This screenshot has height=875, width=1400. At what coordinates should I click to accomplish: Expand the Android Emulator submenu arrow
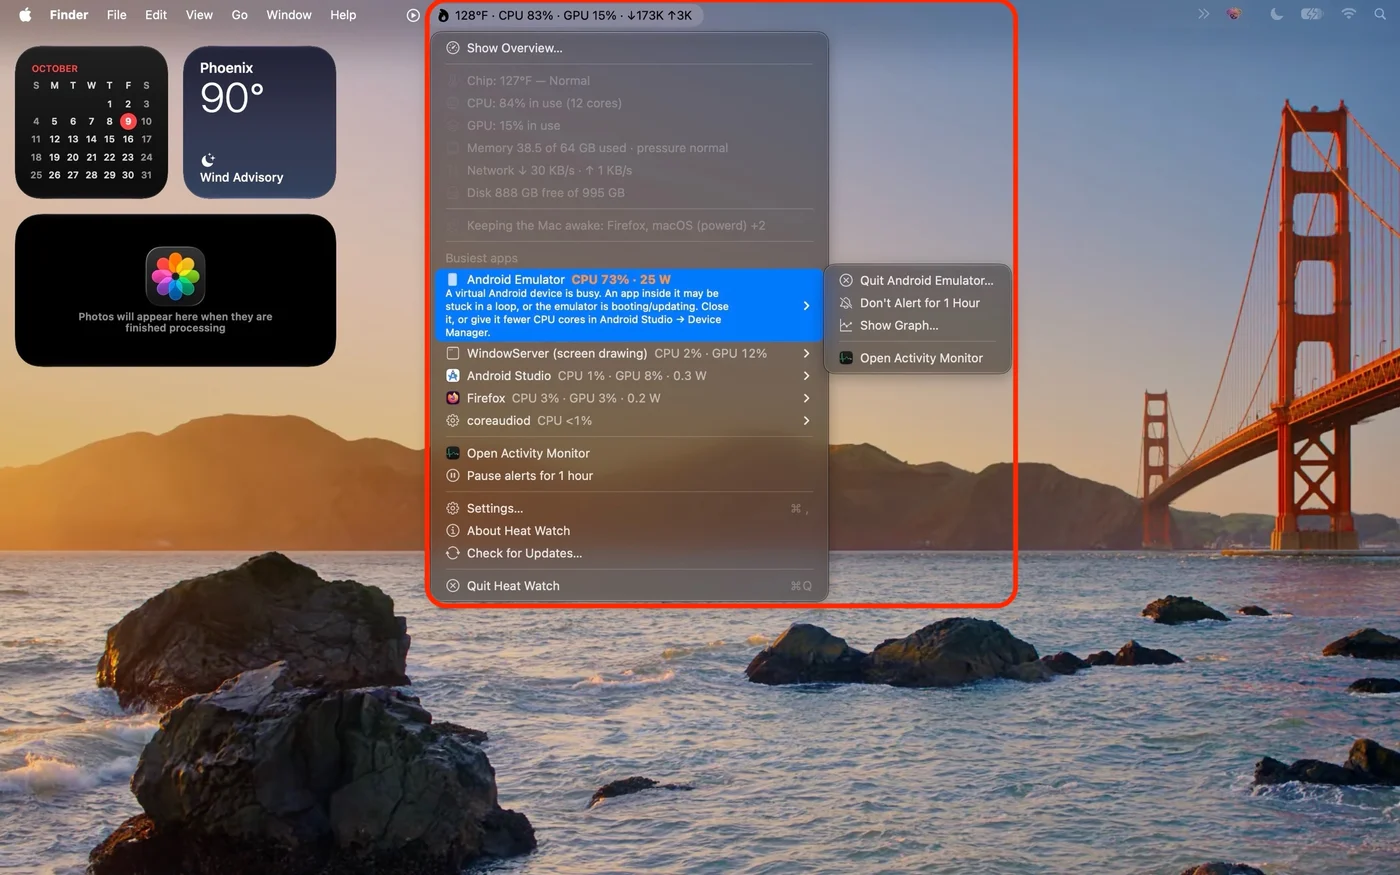pos(806,306)
